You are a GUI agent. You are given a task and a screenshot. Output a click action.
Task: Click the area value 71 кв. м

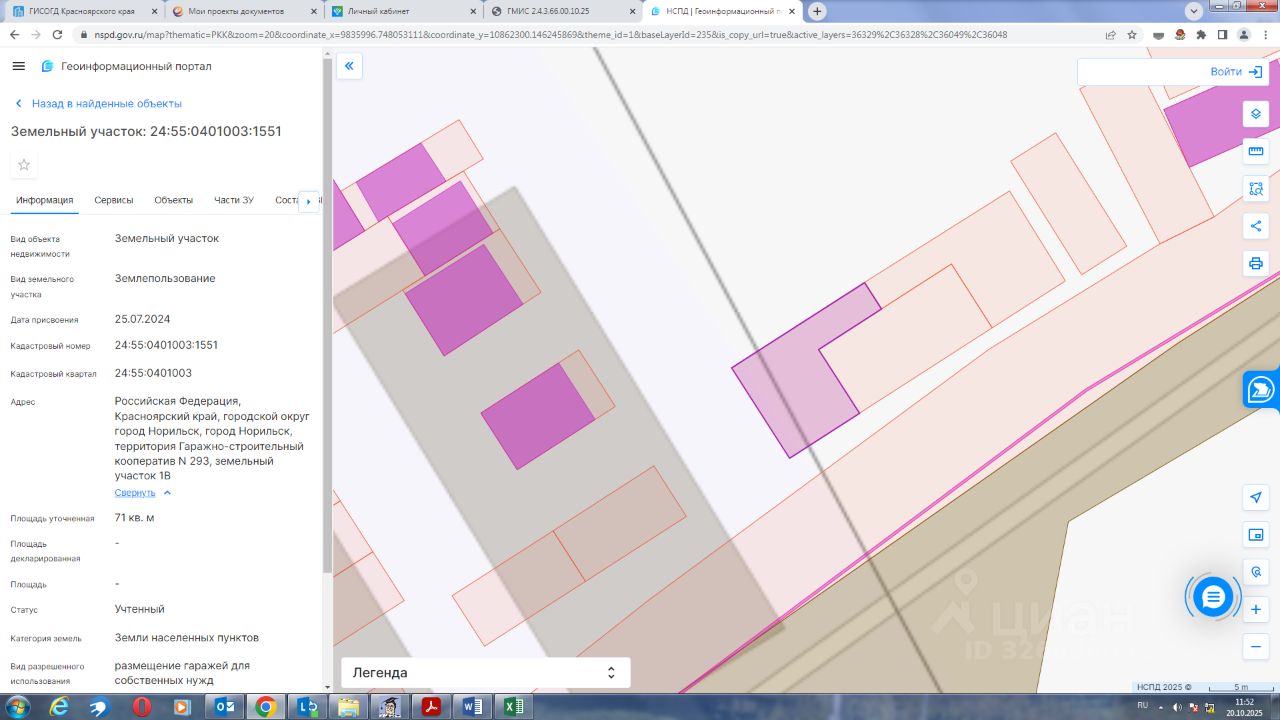[x=135, y=518]
